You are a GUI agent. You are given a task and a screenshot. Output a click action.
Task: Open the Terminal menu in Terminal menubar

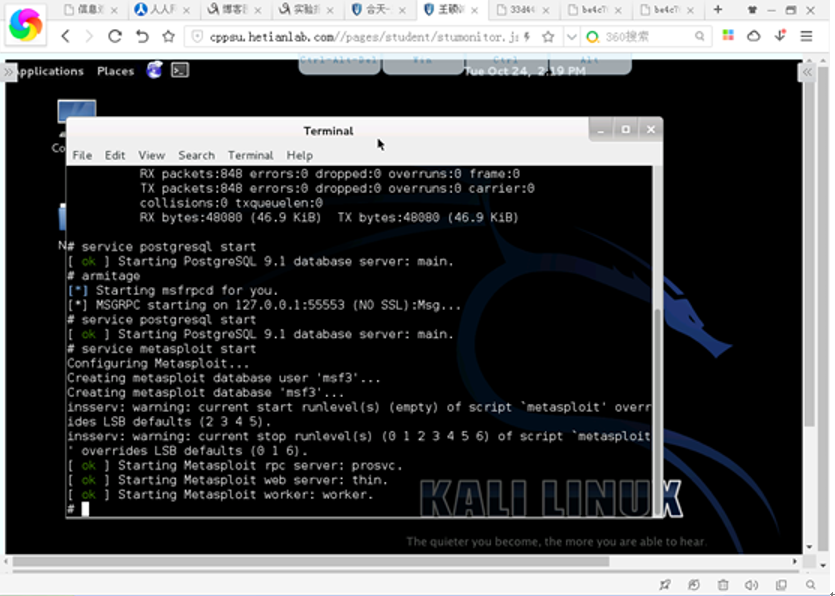(250, 155)
